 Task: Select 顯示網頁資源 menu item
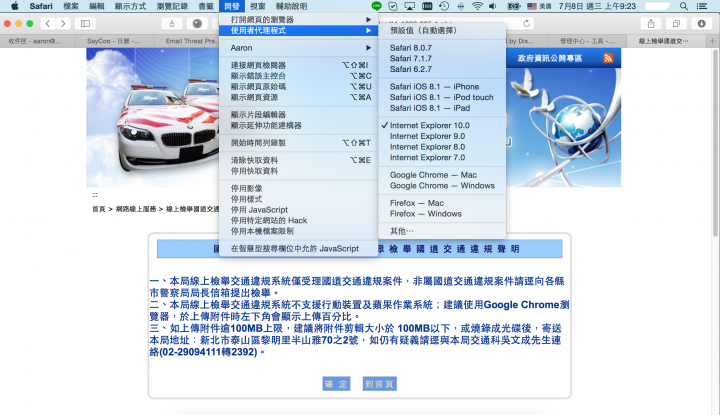click(298, 97)
